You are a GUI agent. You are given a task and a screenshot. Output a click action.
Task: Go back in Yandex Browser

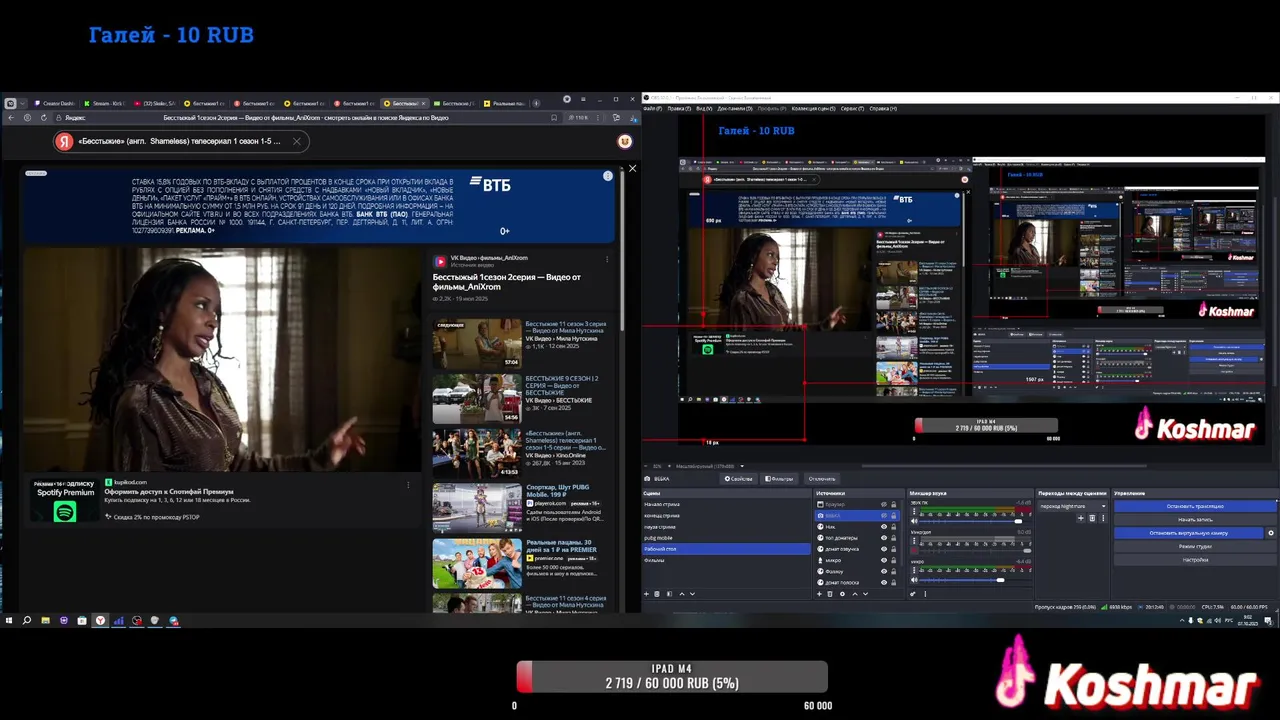coord(11,118)
